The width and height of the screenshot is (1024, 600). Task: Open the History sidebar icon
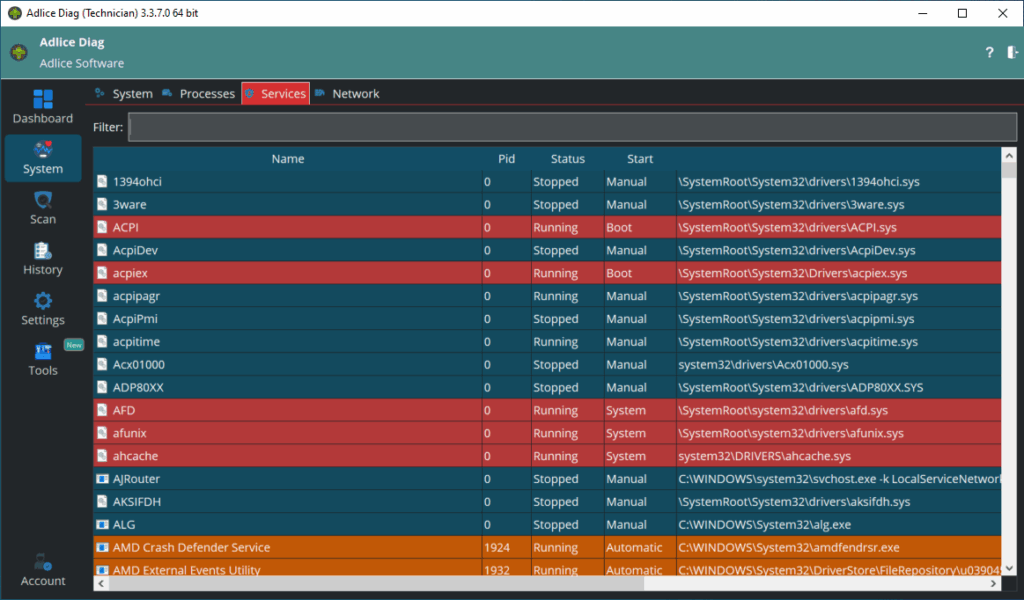[x=42, y=258]
